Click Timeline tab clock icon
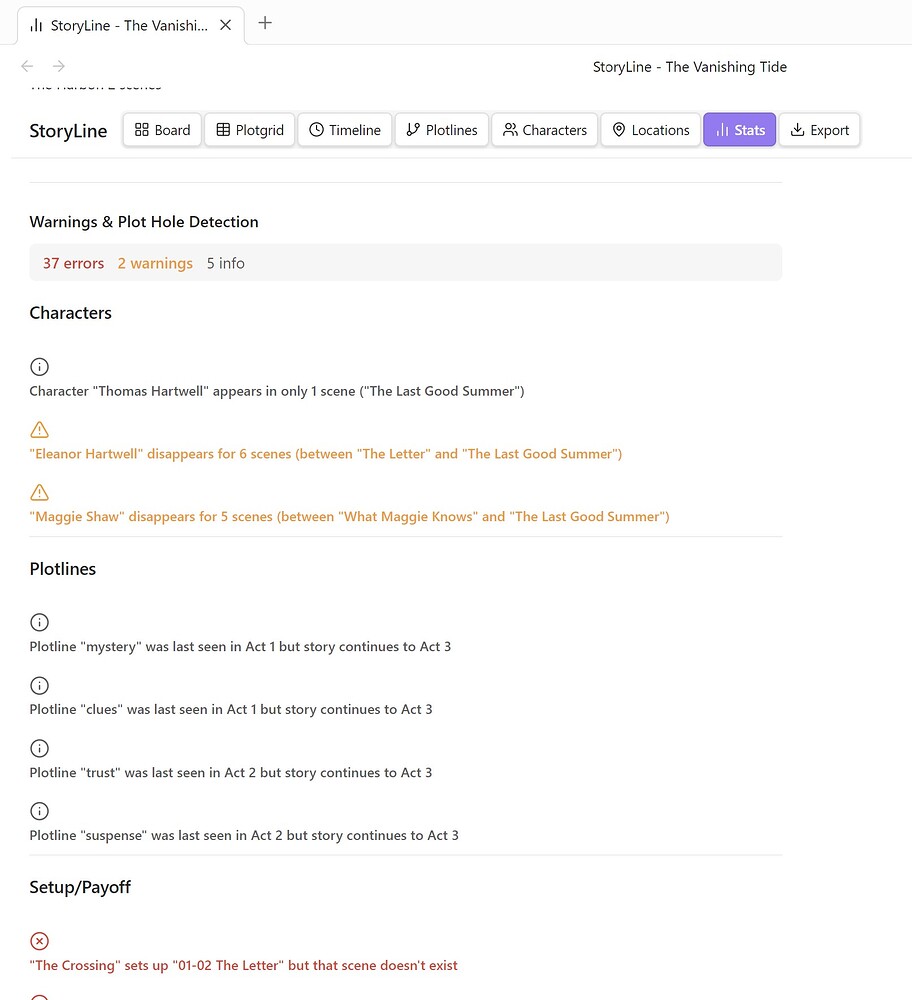The image size is (912, 1000). 316,129
